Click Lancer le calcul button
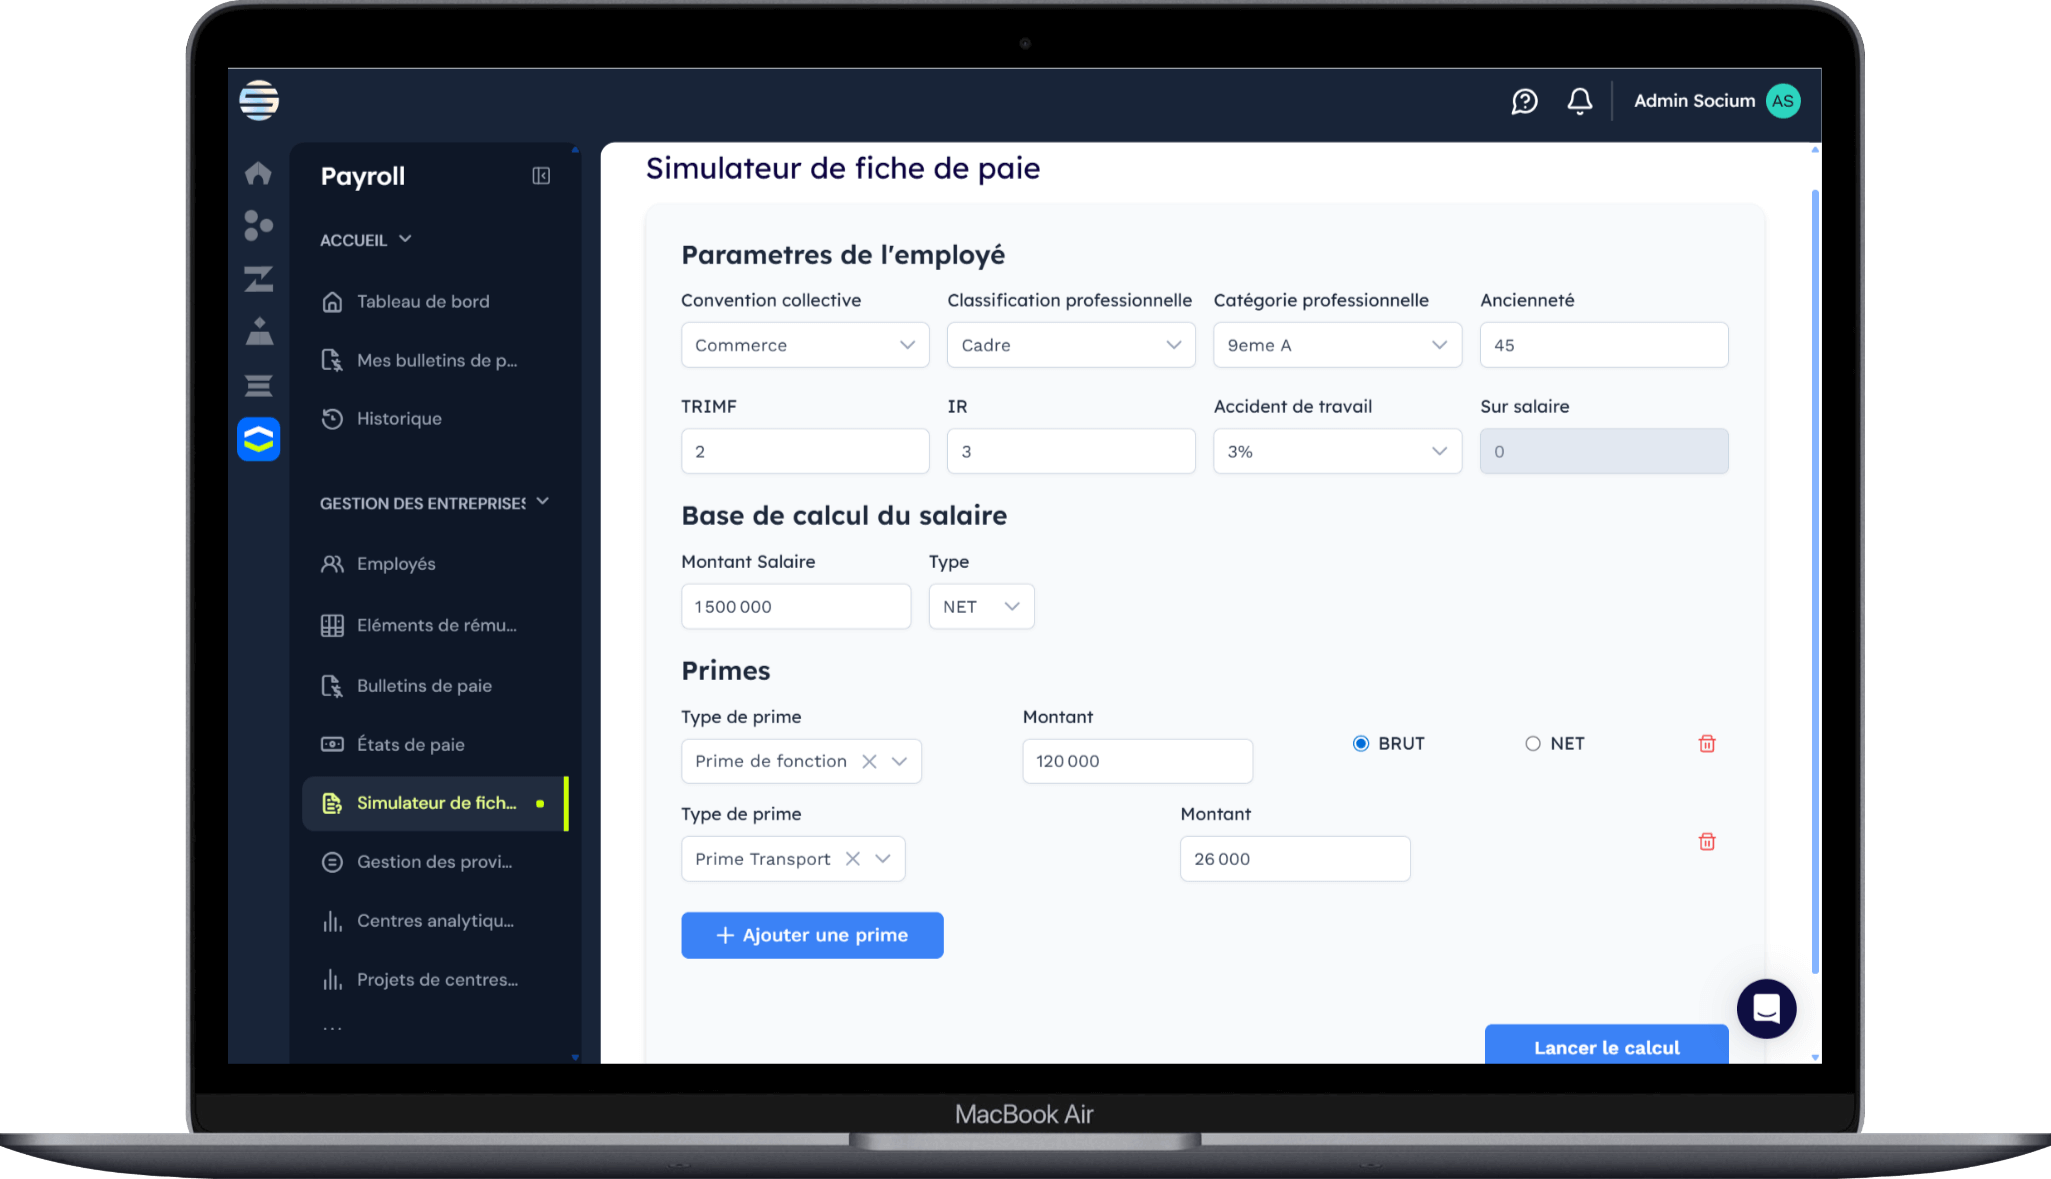 pyautogui.click(x=1606, y=1046)
